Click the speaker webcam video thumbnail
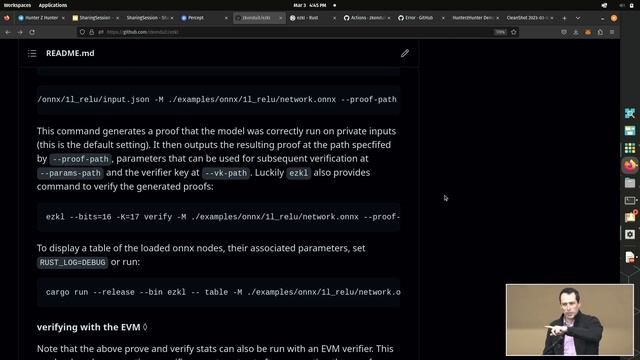Viewport: 640px width, 360px height. pos(570,320)
